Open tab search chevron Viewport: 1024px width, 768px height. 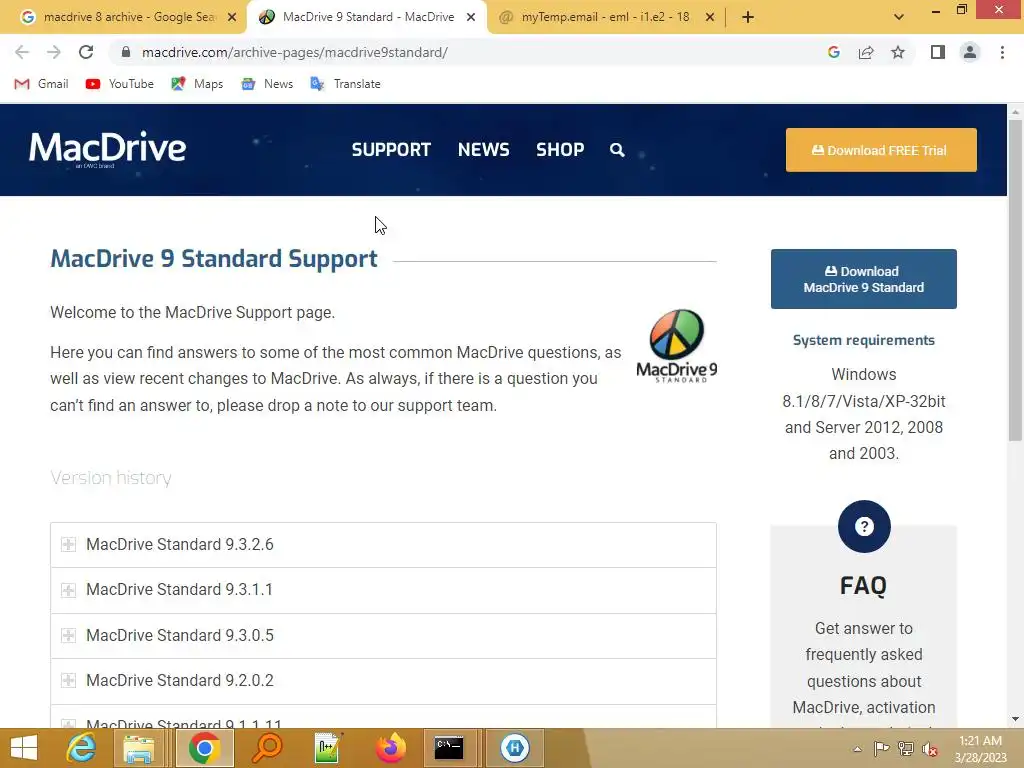[x=899, y=17]
